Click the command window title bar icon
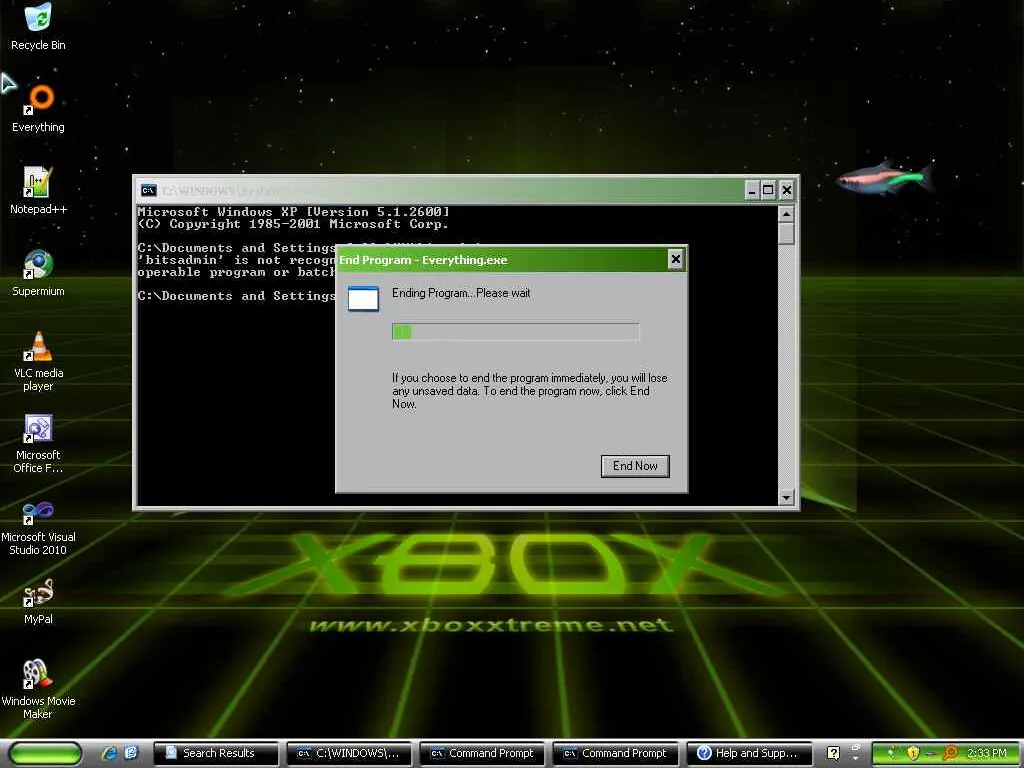The width and height of the screenshot is (1024, 768). tap(149, 190)
